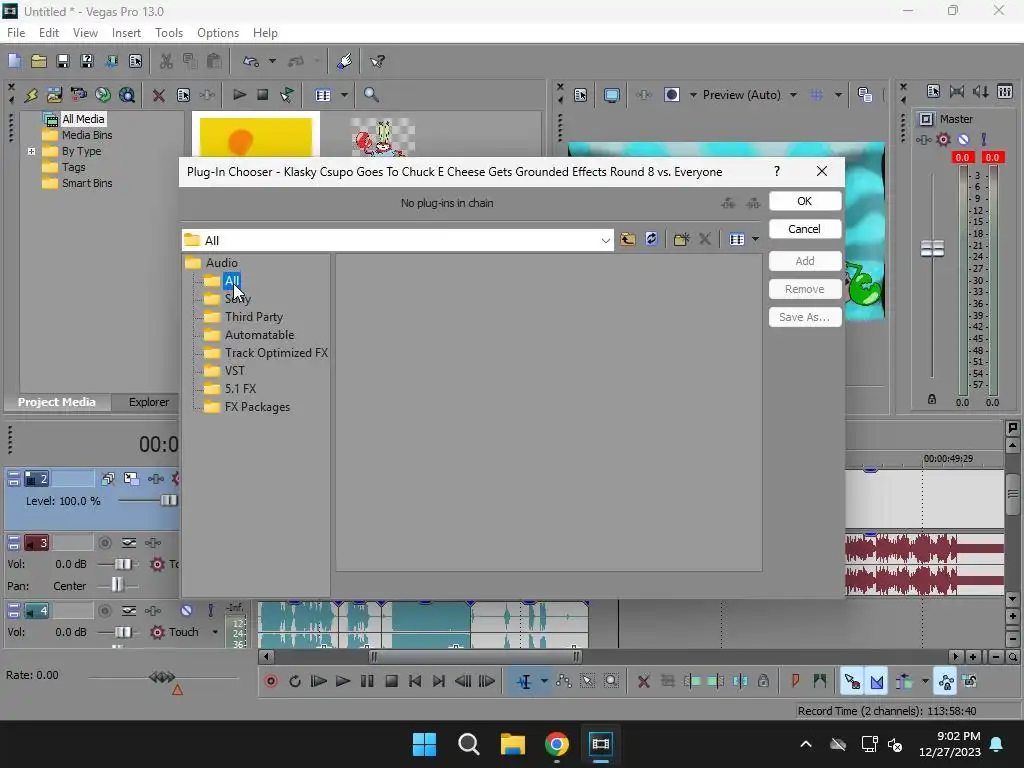Stop playback in transport bar
This screenshot has height=768, width=1024.
pyautogui.click(x=391, y=681)
